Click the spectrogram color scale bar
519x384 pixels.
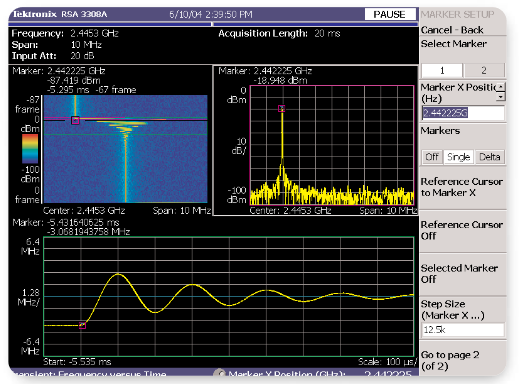[30, 149]
